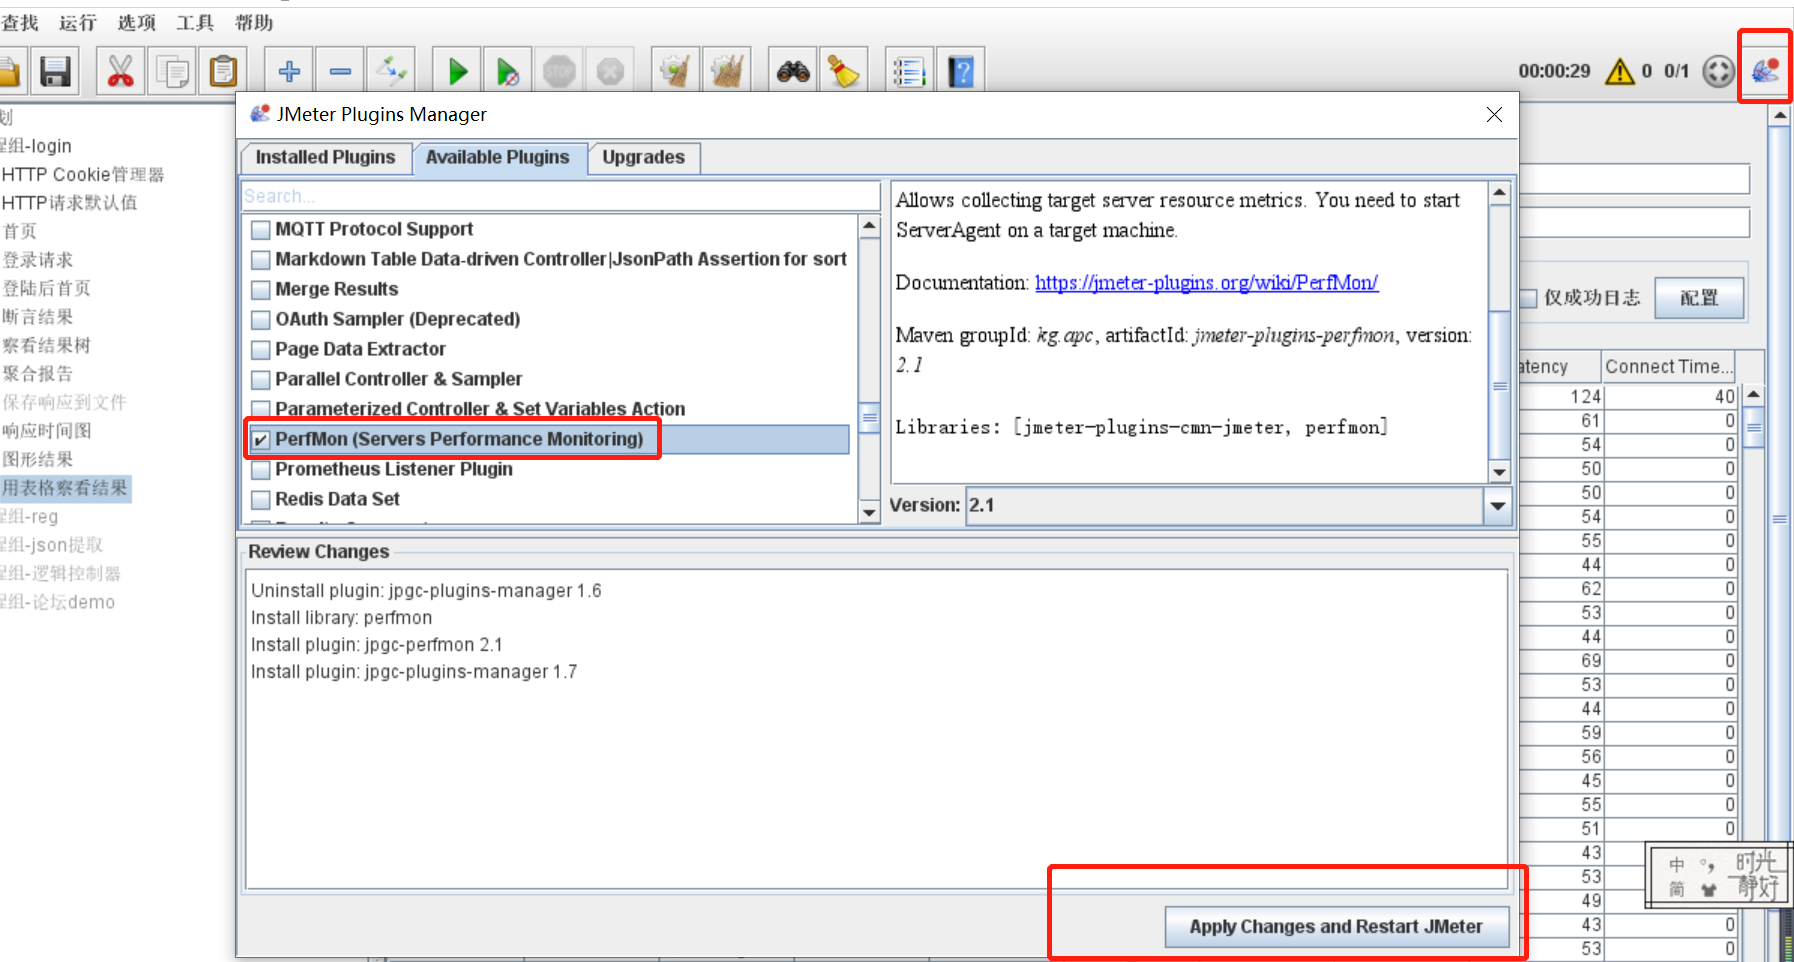Check MQTT Protocol Support plugin
Screen dimensions: 1794x962
(261, 230)
